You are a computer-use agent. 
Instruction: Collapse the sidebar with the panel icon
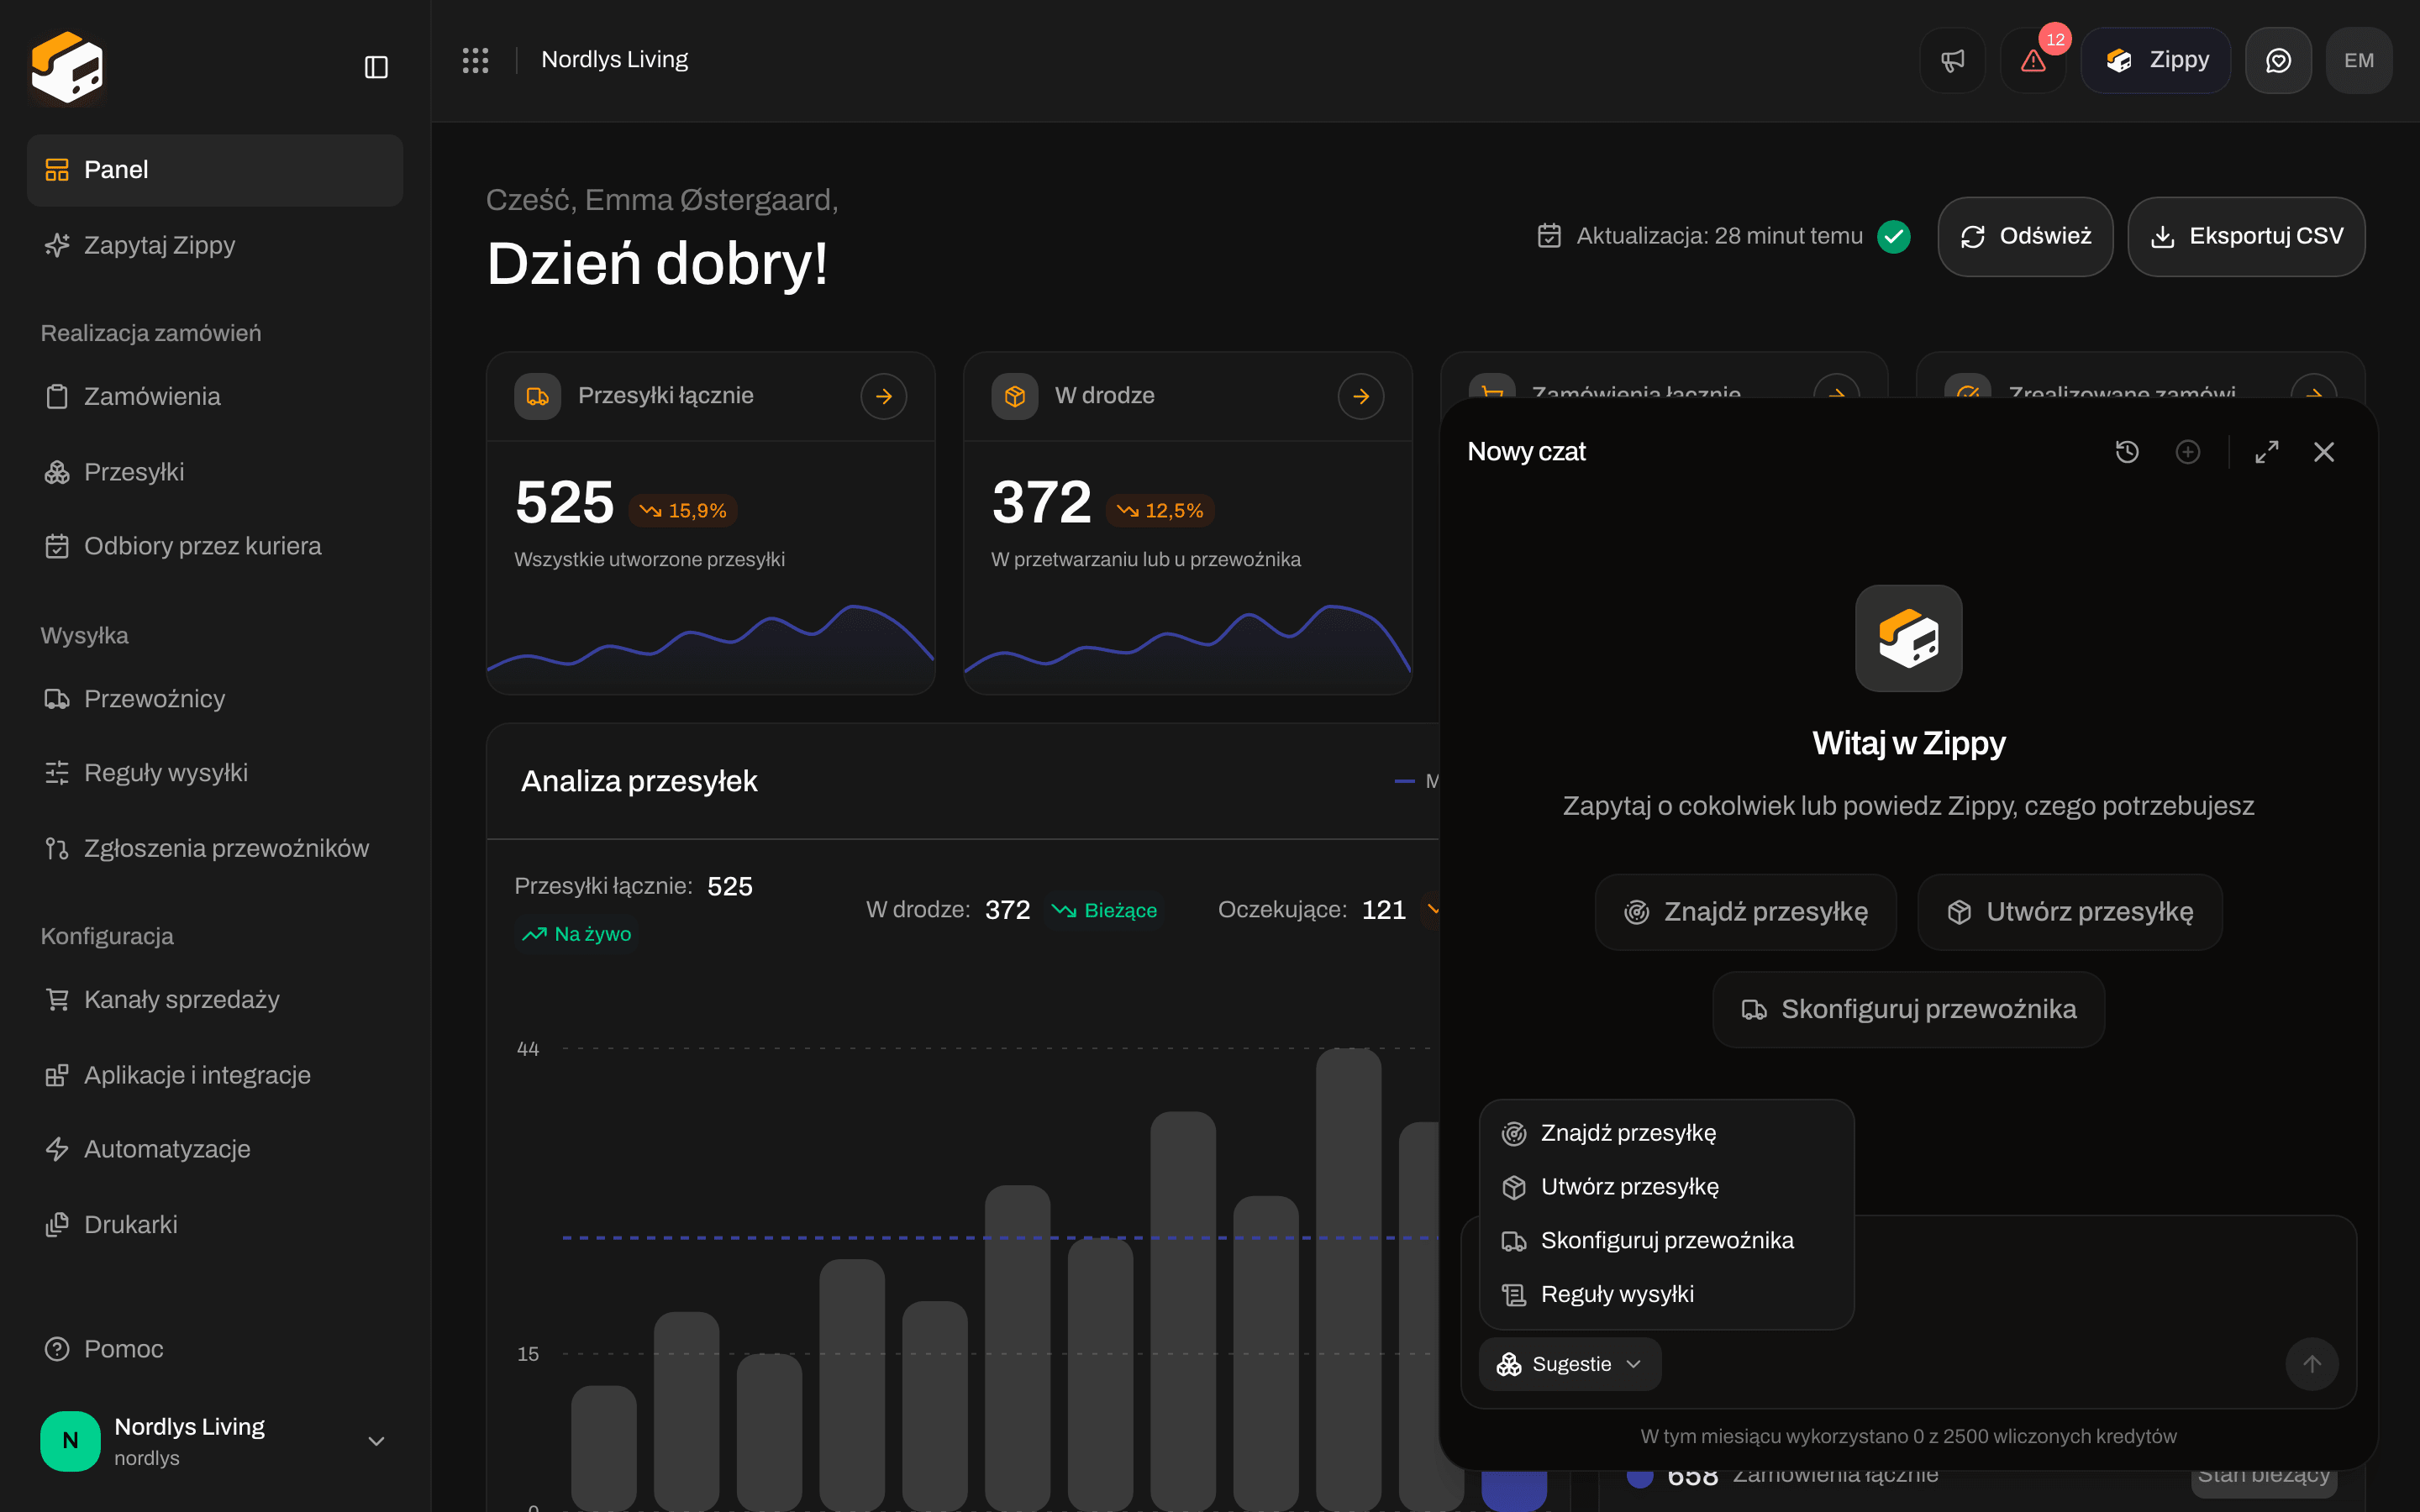pyautogui.click(x=376, y=67)
